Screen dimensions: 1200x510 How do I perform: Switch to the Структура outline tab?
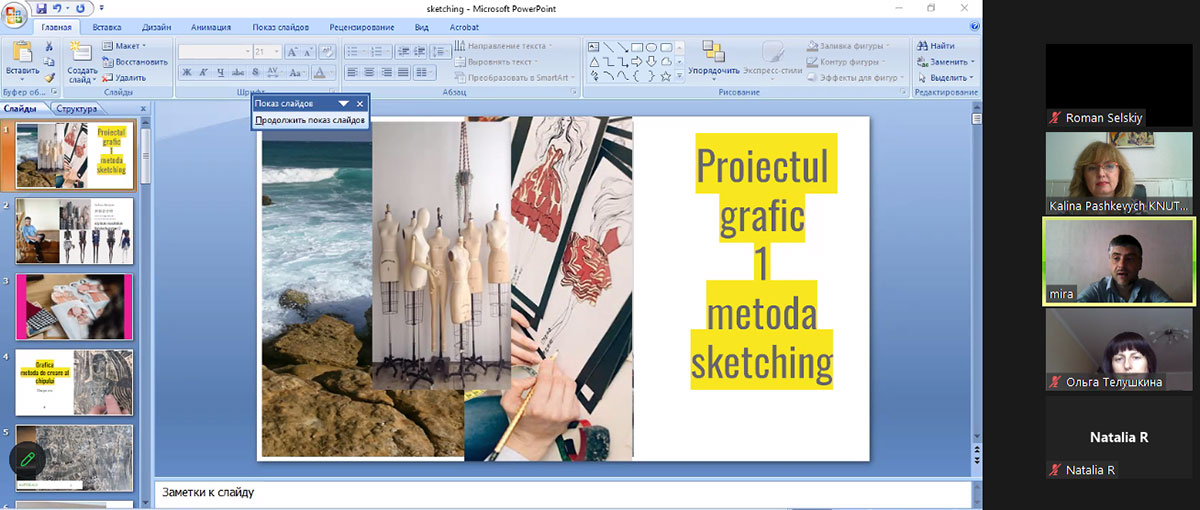coord(77,108)
